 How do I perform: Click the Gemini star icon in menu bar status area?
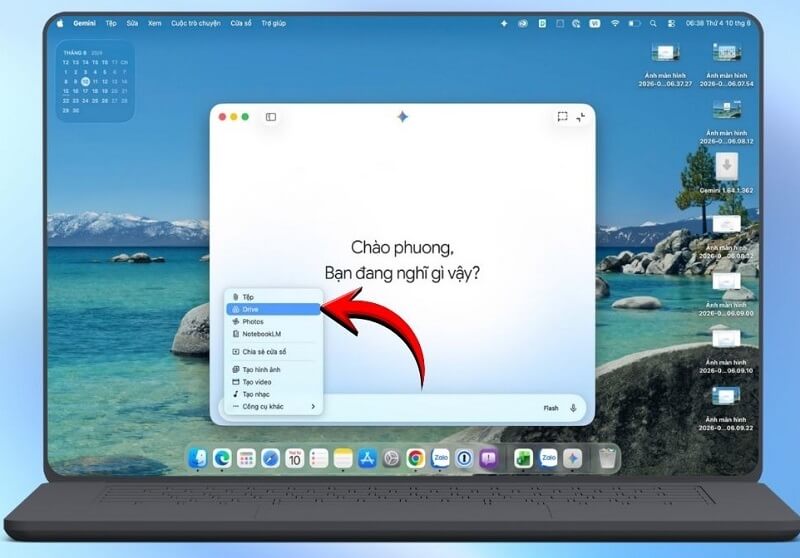(504, 23)
